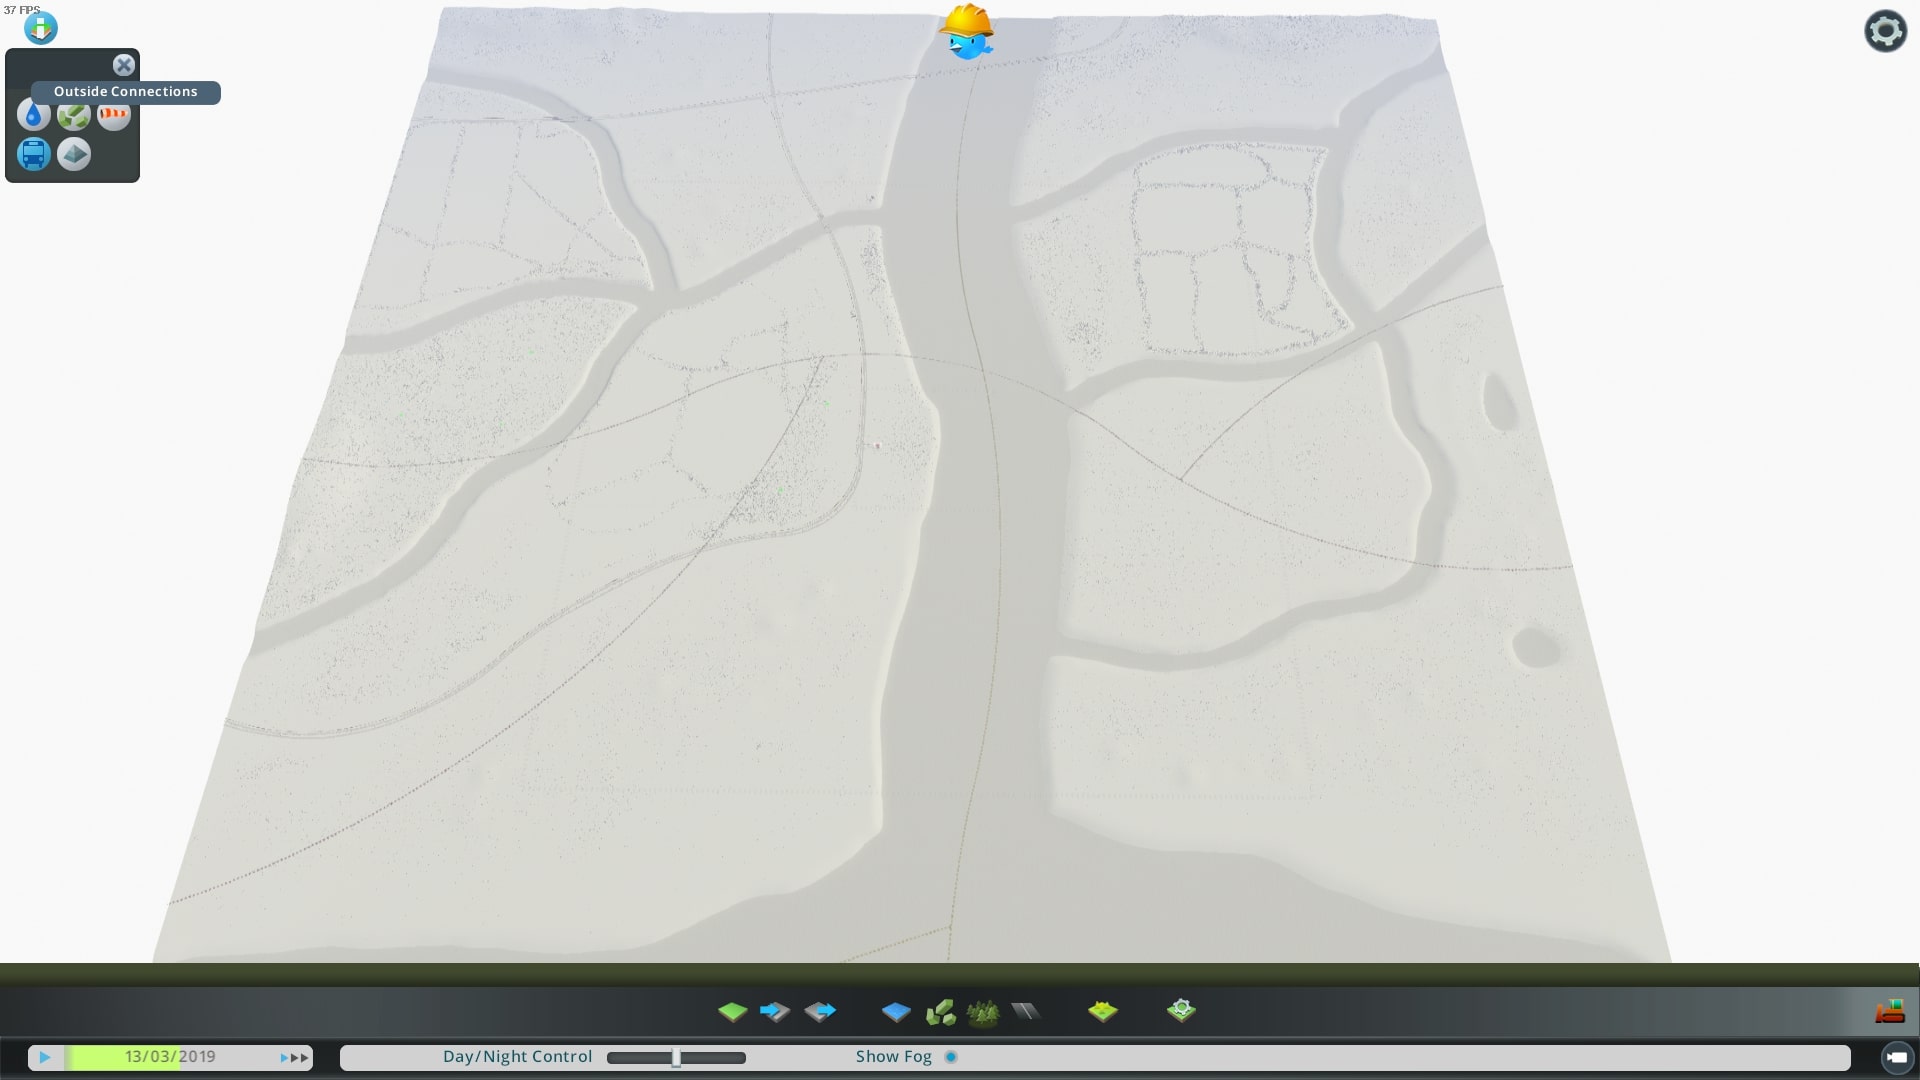Open the export heightmap tool

coord(820,1012)
